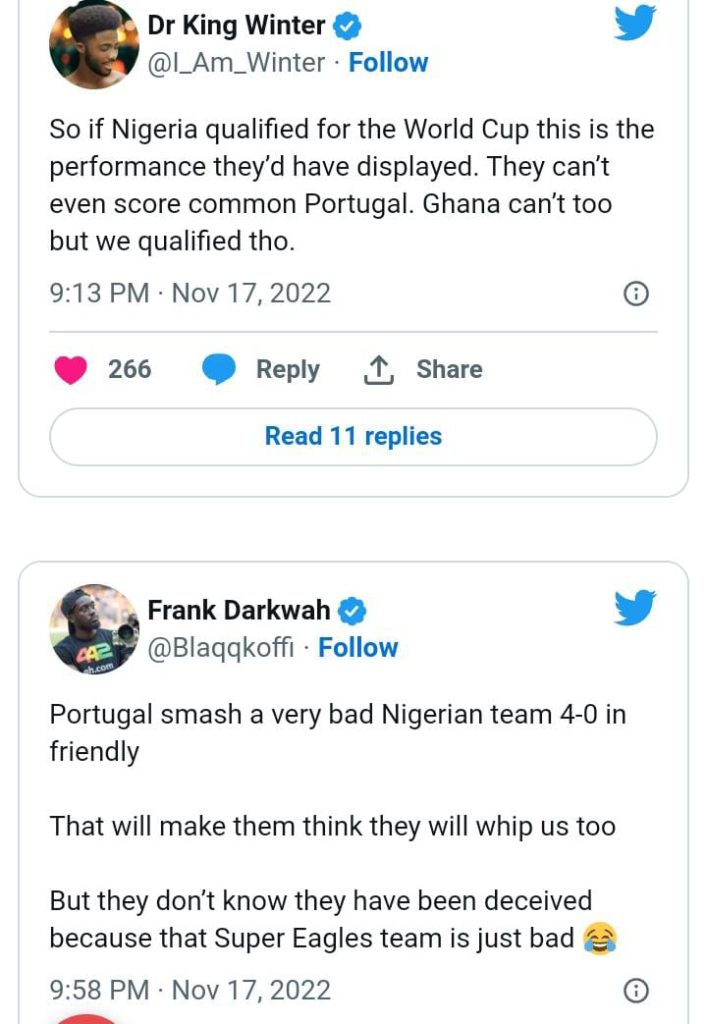
Task: Open Frank Darkwah's profile picture
Action: point(93,629)
